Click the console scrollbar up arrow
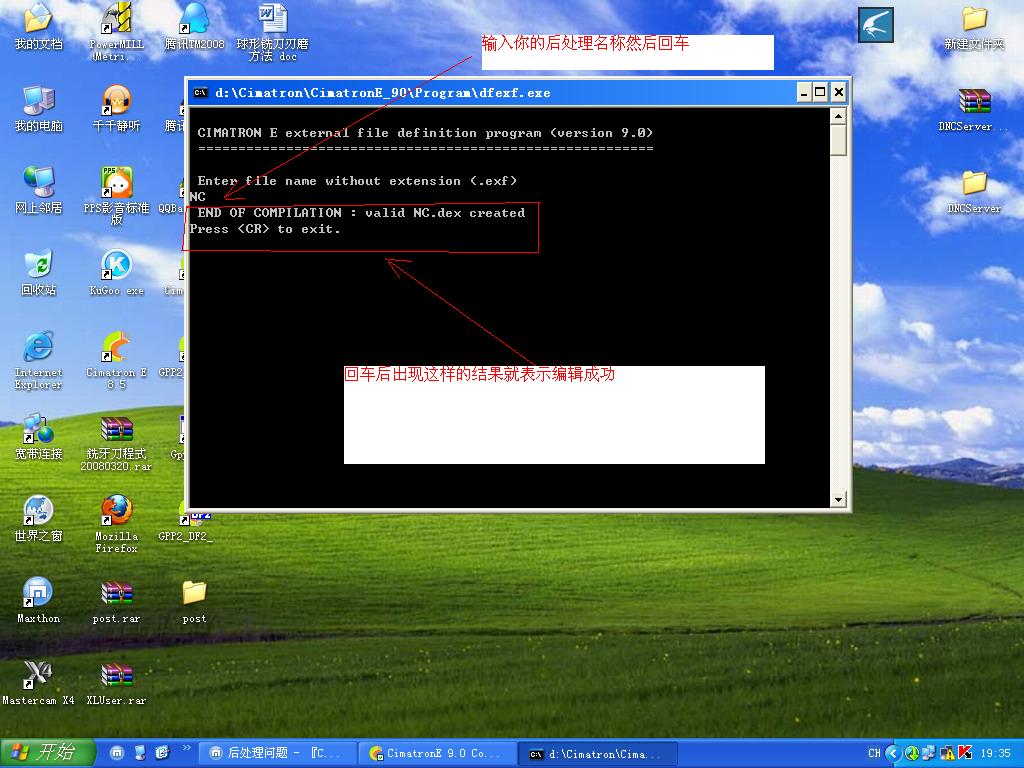The width and height of the screenshot is (1024, 768). 839,116
